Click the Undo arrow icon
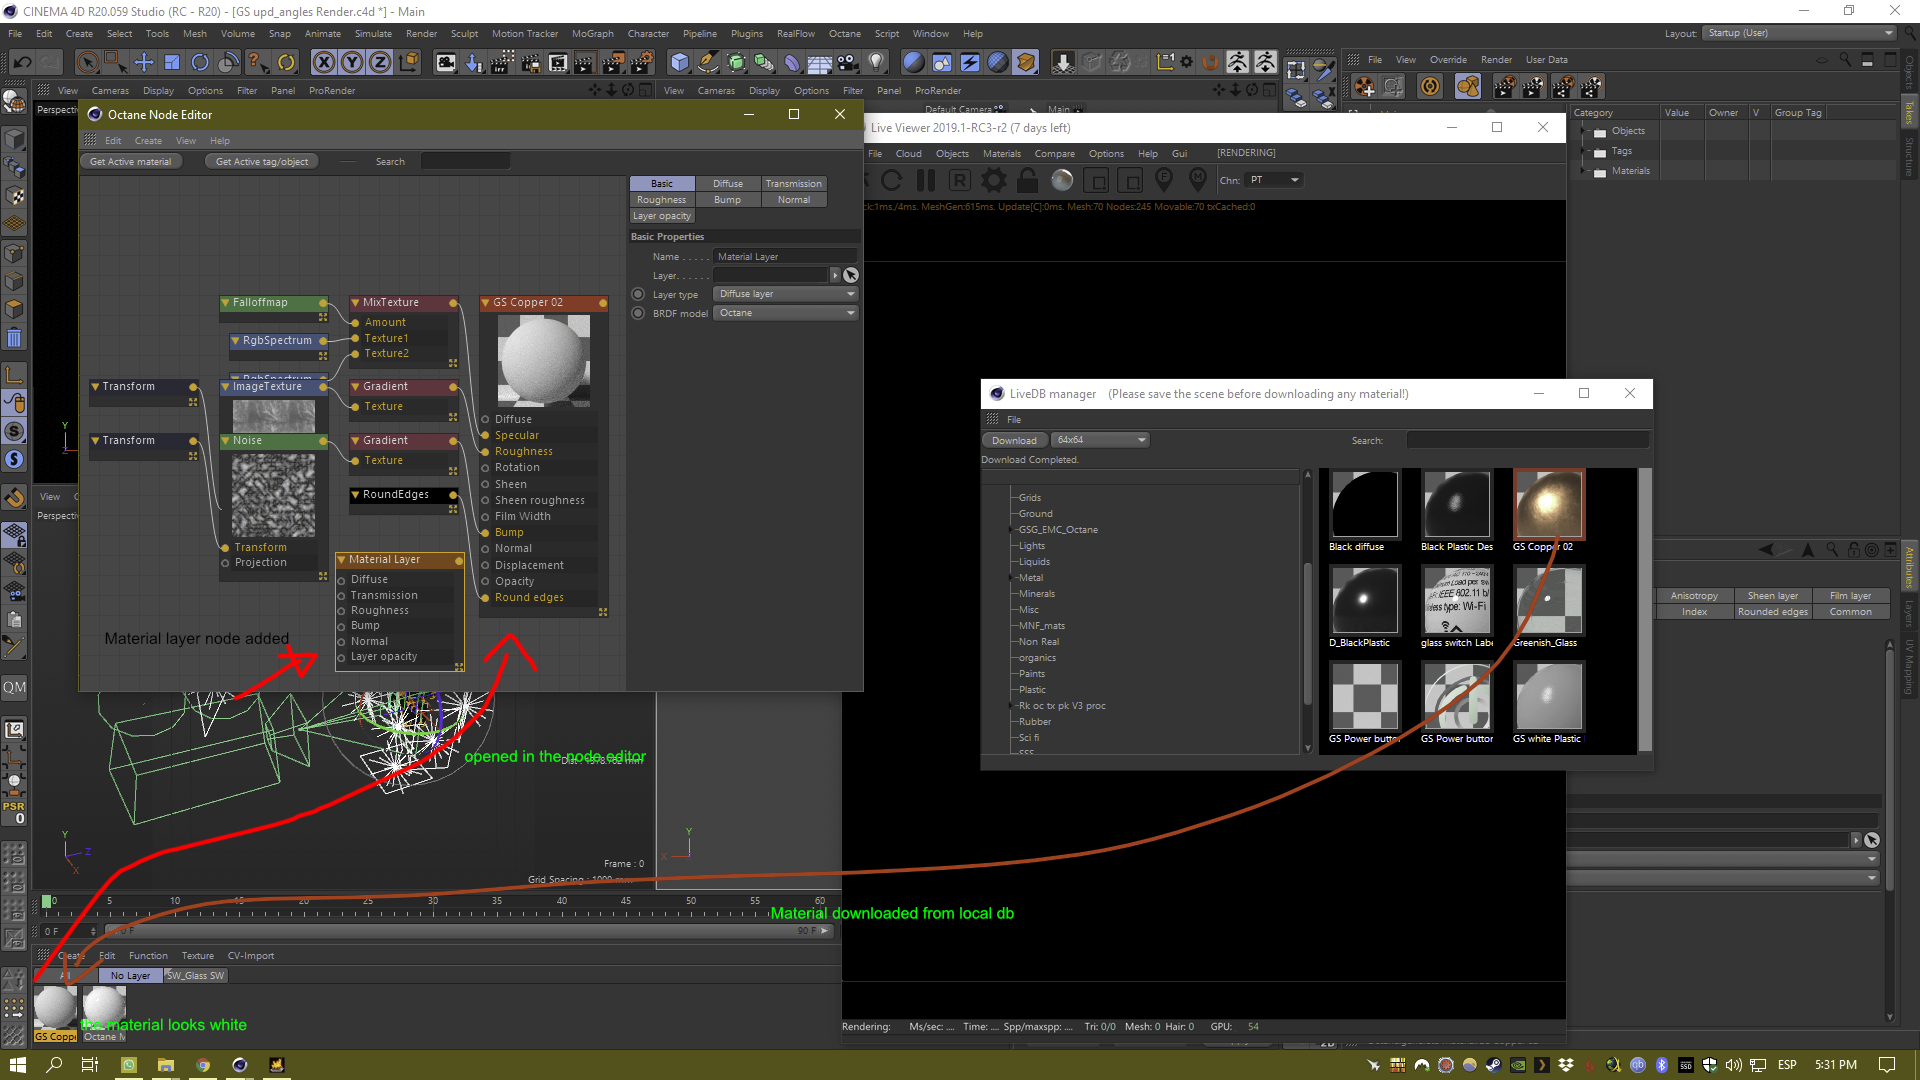1920x1080 pixels. [22, 62]
